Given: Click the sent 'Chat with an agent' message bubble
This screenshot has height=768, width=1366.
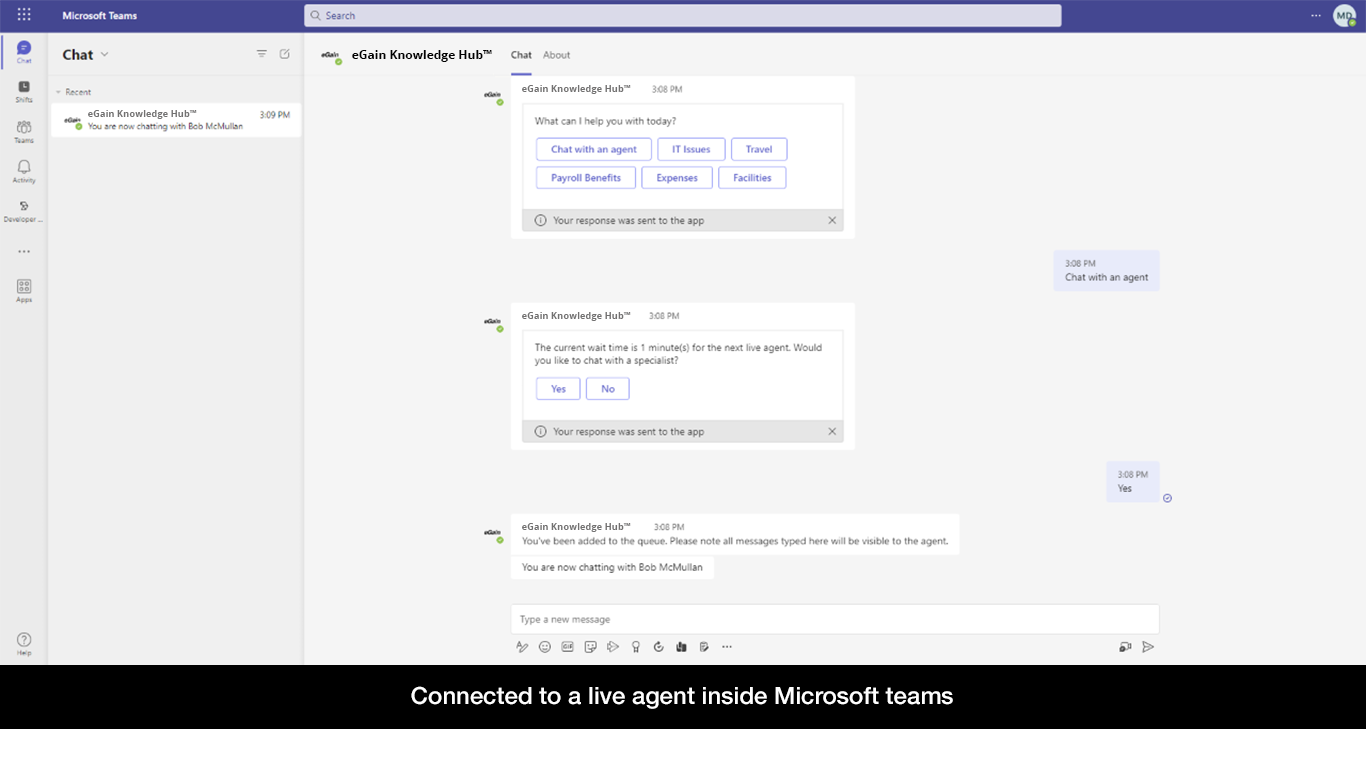Looking at the screenshot, I should click(x=1106, y=271).
